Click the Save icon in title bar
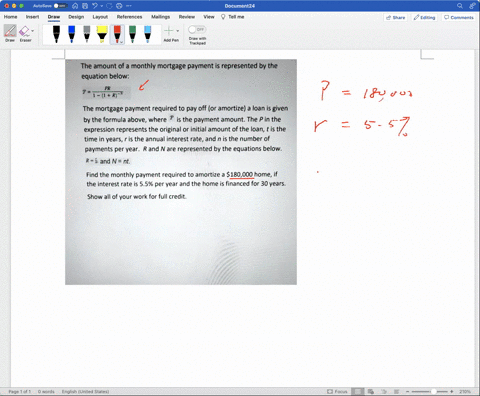Viewport: 480px width, 396px height. point(85,6)
